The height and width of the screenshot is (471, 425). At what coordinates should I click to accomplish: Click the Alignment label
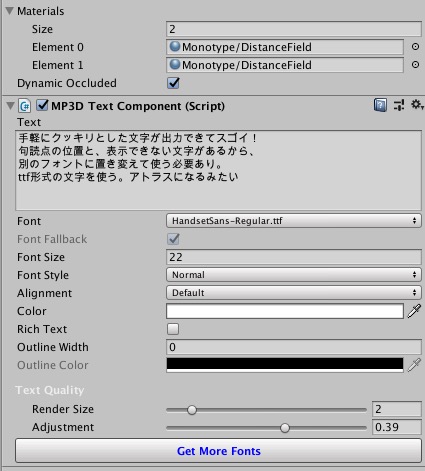point(44,293)
